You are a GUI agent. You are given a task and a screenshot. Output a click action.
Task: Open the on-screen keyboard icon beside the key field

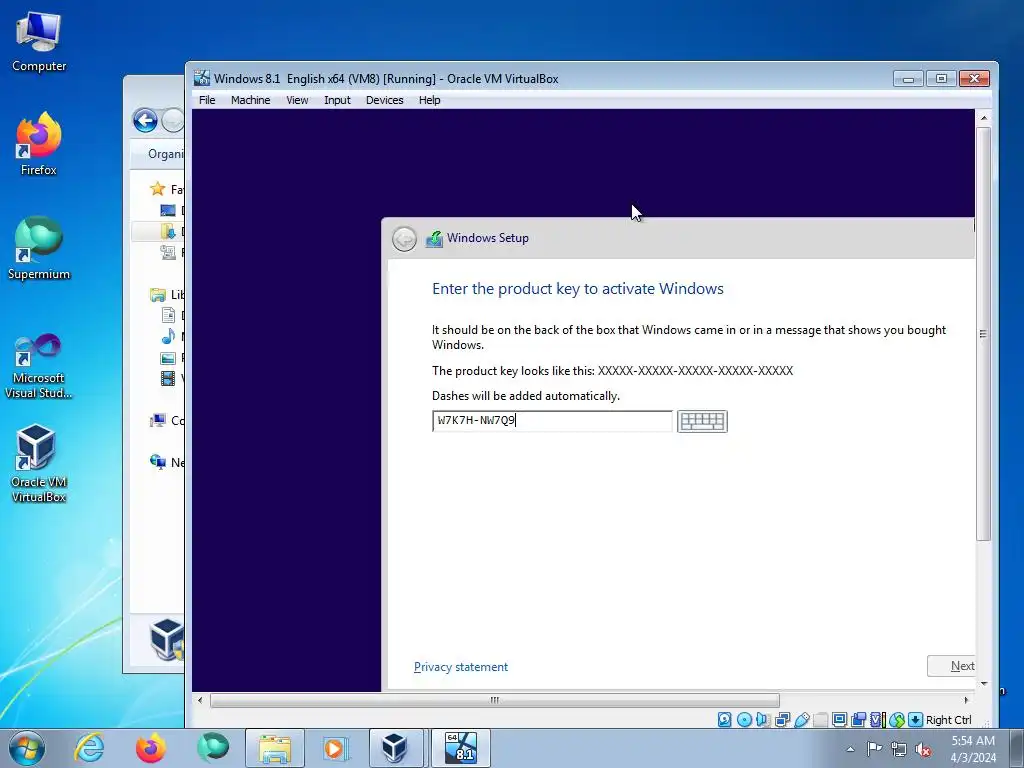click(x=702, y=421)
